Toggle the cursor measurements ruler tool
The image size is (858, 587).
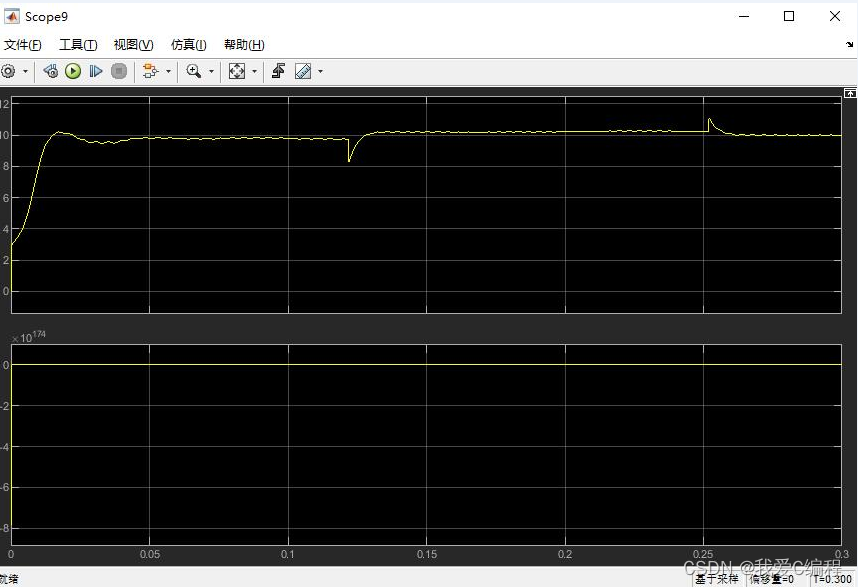click(x=302, y=71)
